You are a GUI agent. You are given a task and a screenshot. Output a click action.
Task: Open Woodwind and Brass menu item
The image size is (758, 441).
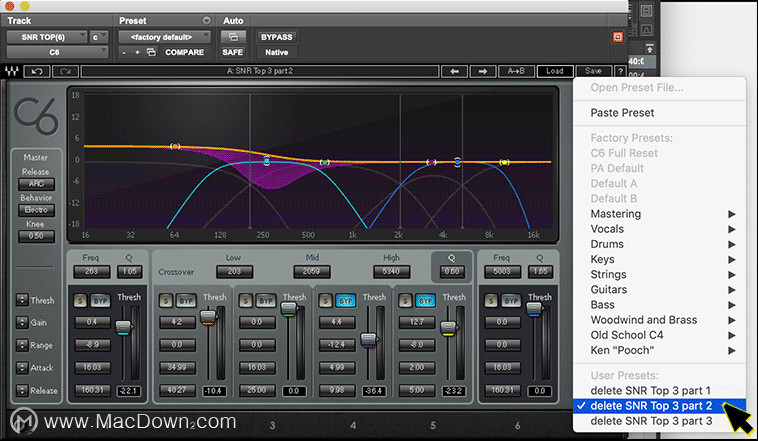(659, 320)
